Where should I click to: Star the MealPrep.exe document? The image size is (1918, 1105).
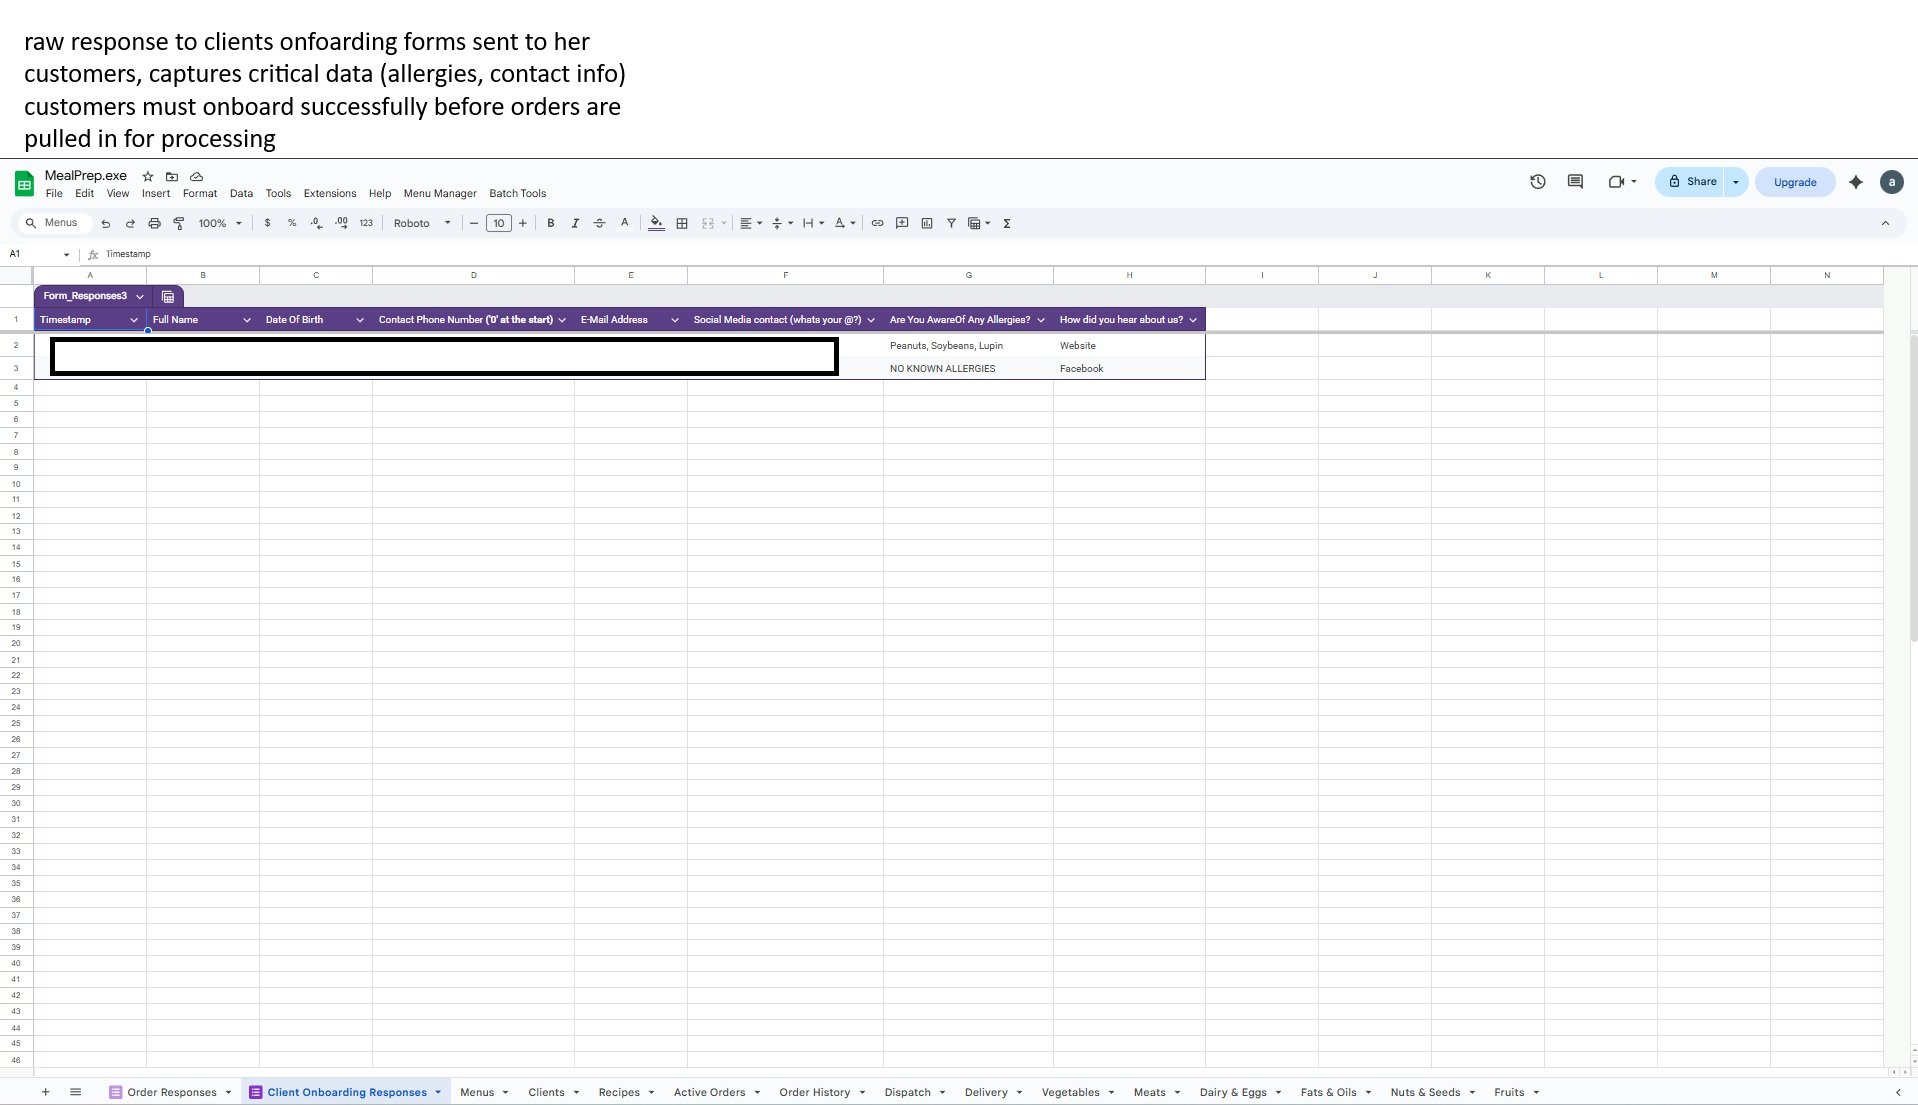(148, 176)
